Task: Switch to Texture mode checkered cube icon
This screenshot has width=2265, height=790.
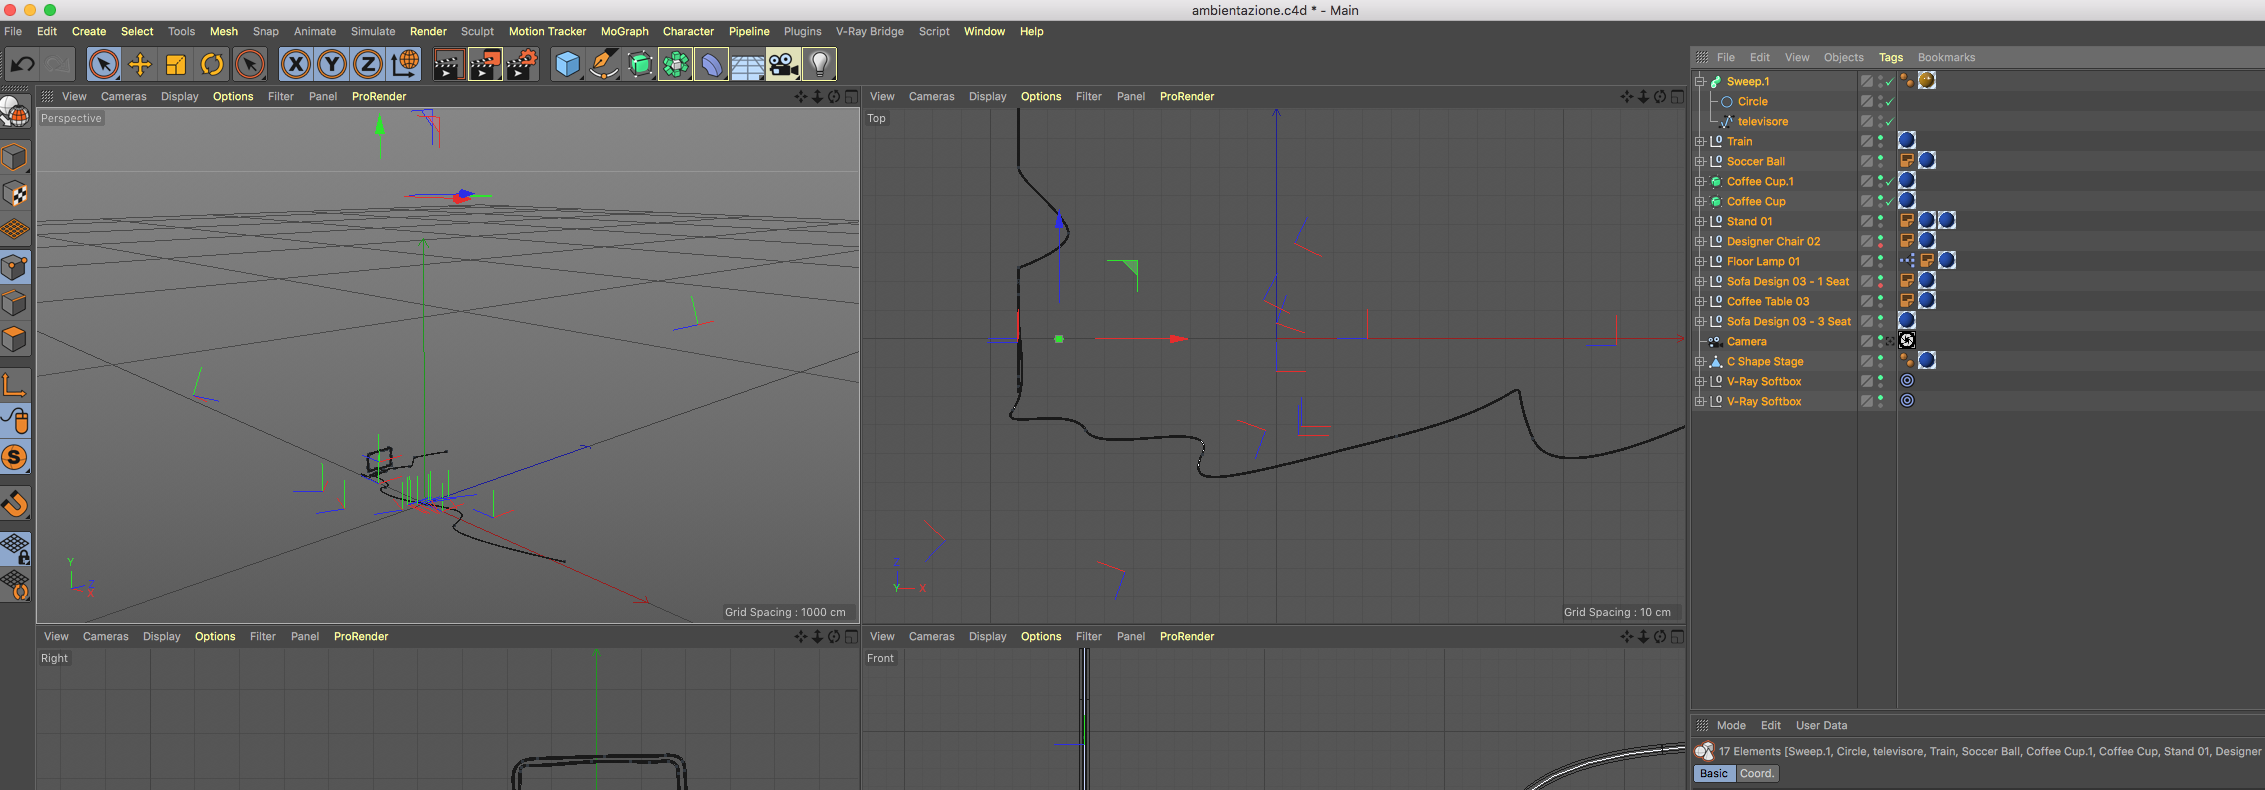Action: [15, 193]
